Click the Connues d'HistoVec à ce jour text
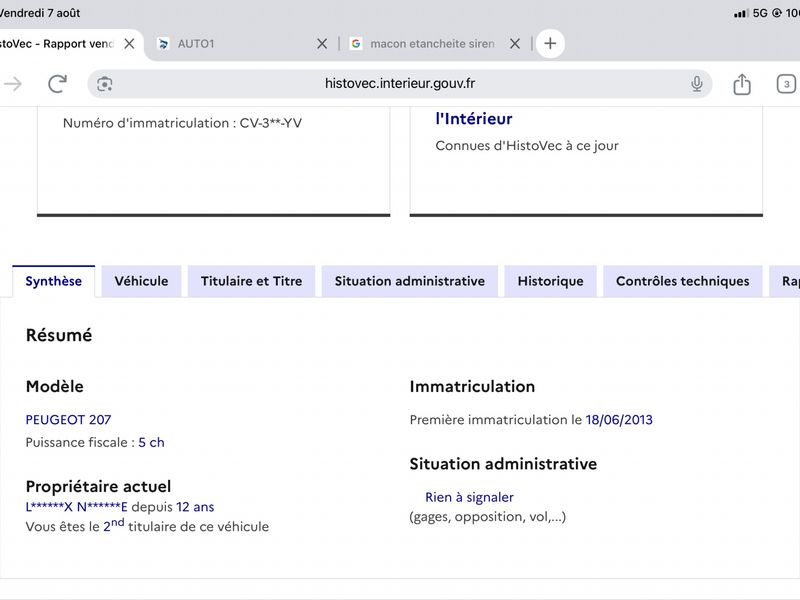 pyautogui.click(x=527, y=146)
